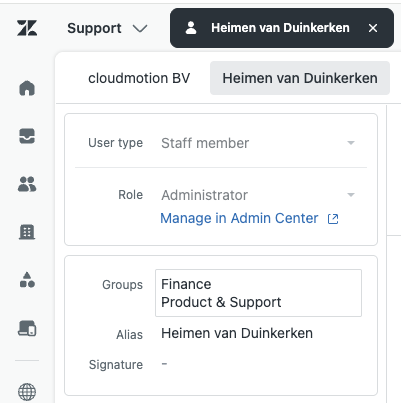The image size is (401, 403).
Task: Open the Home sidebar icon
Action: 27,88
